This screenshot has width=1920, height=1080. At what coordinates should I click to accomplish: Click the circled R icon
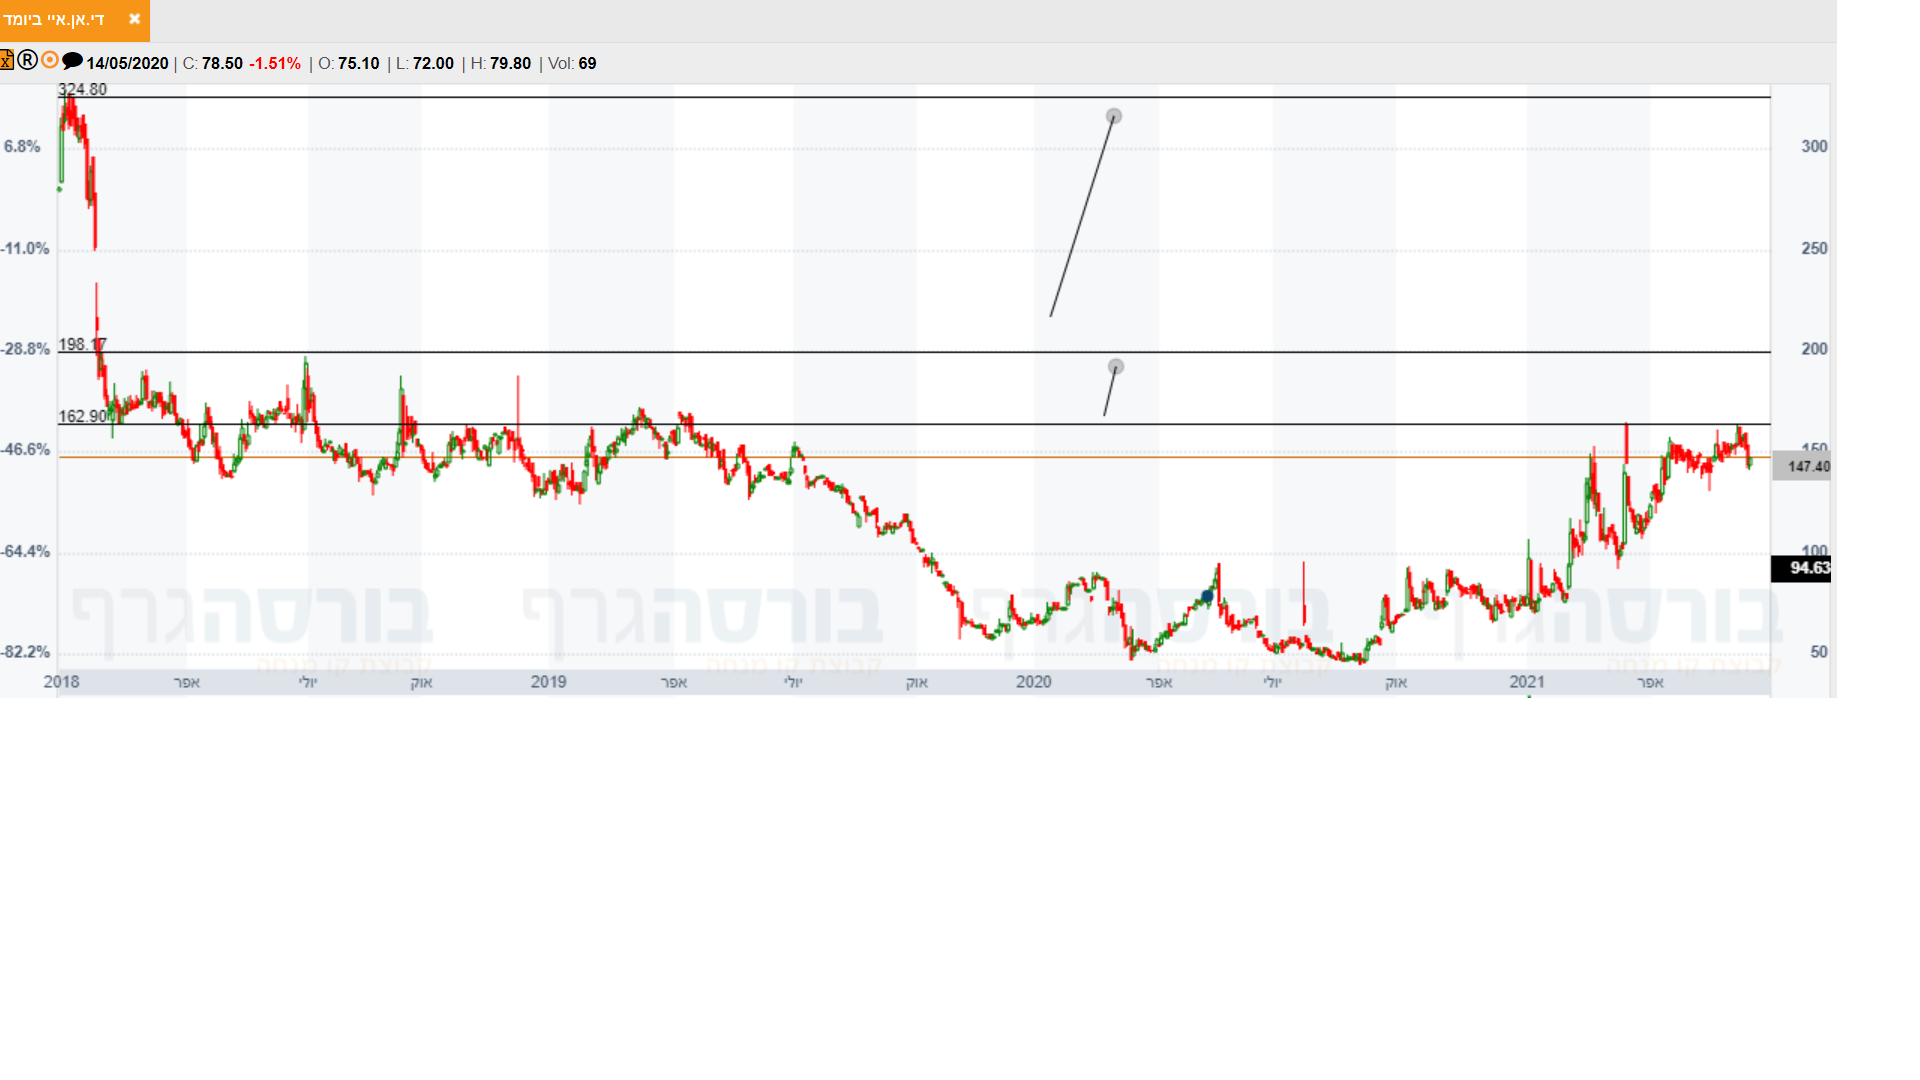(x=28, y=61)
